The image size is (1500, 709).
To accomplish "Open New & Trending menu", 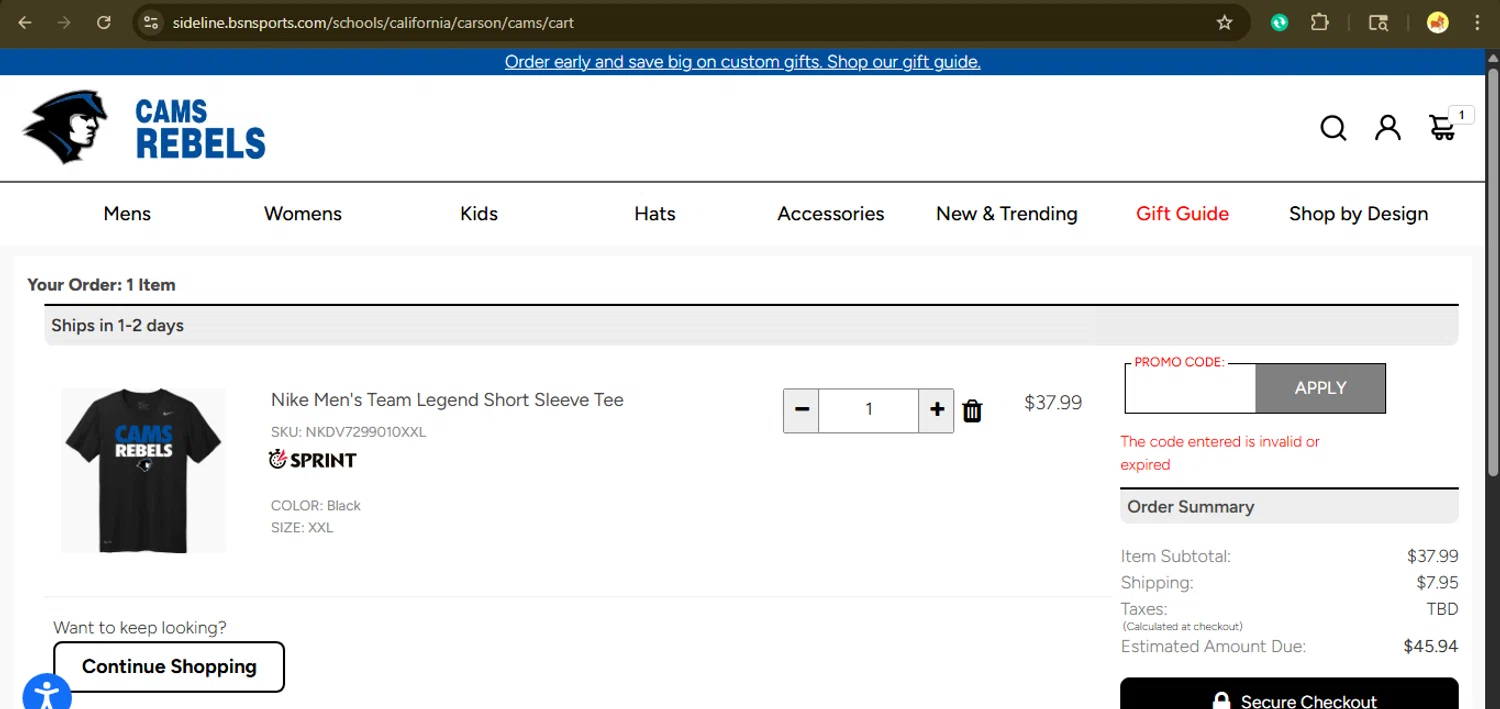I will [1007, 213].
